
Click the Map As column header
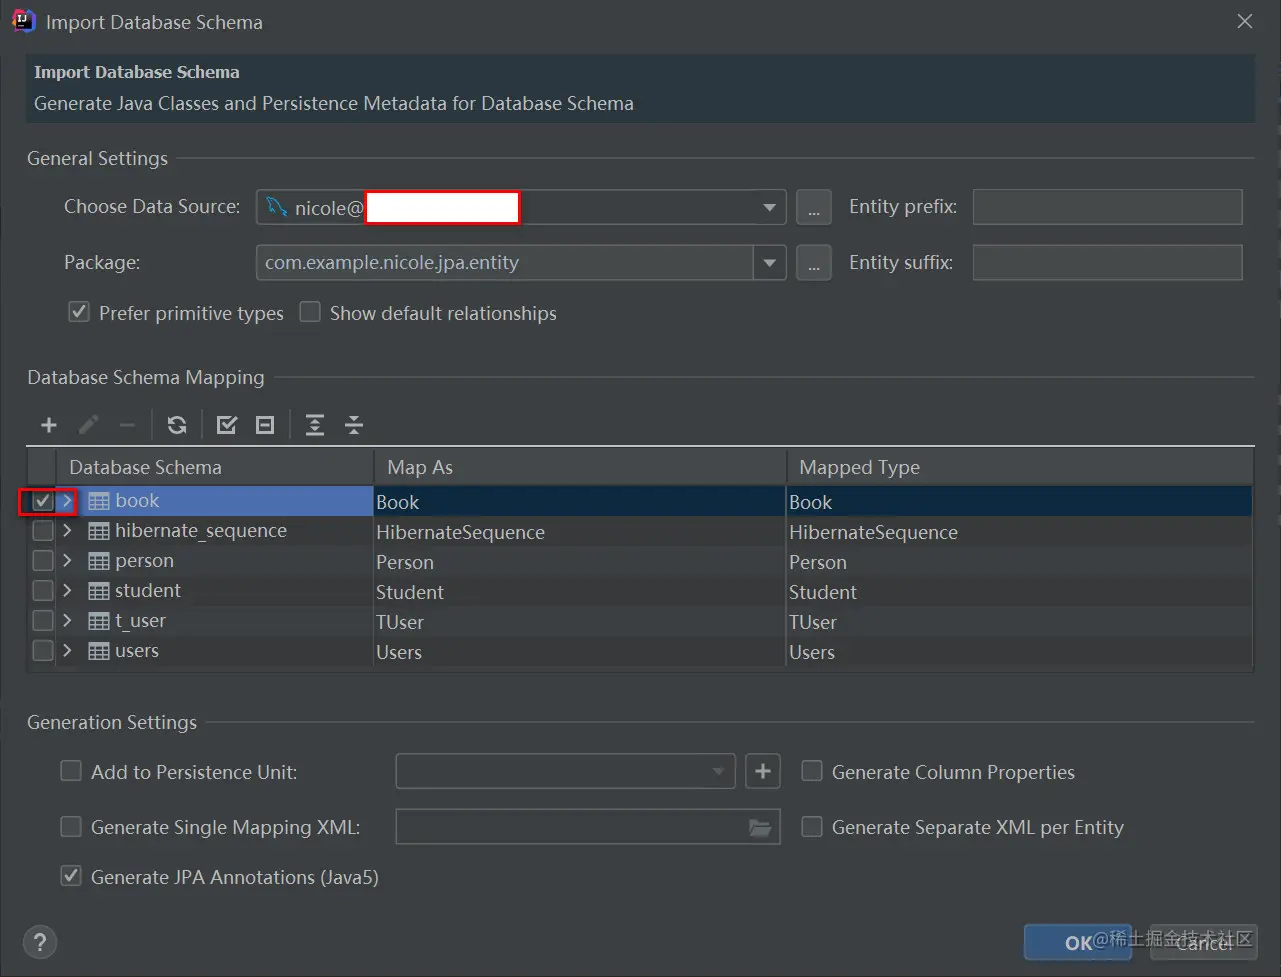[580, 467]
